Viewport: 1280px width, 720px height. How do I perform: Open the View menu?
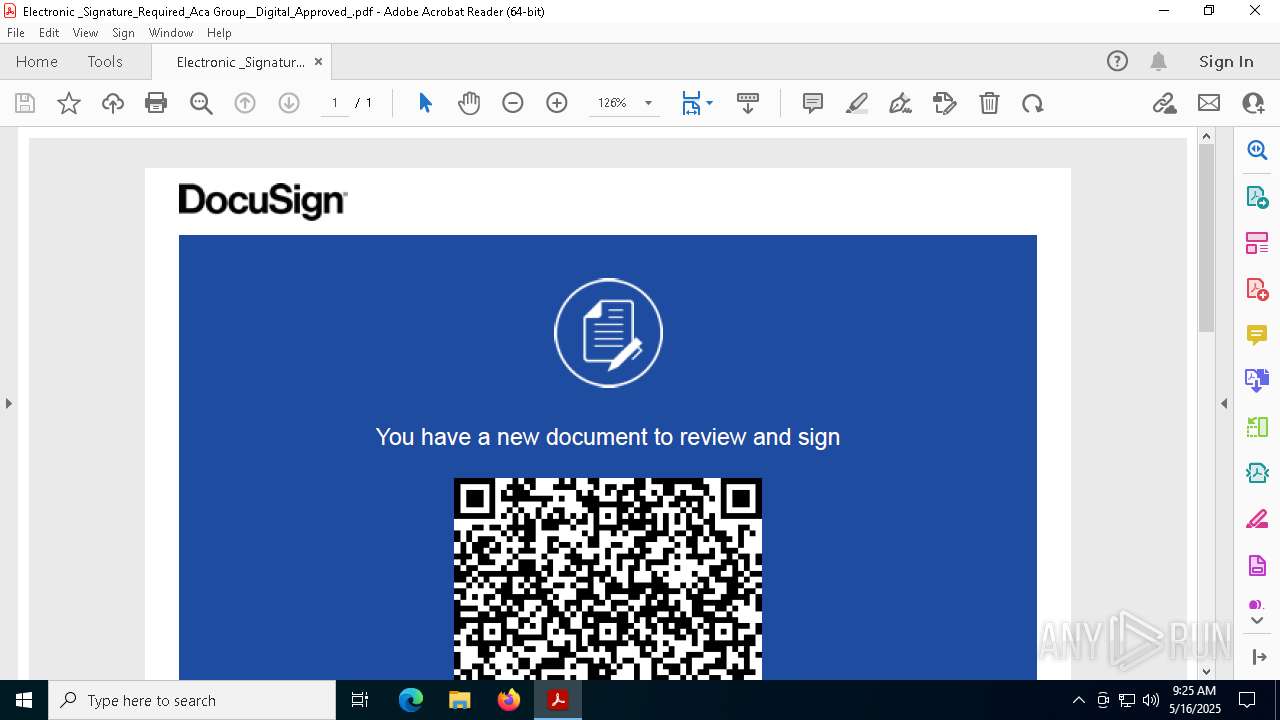pos(86,33)
